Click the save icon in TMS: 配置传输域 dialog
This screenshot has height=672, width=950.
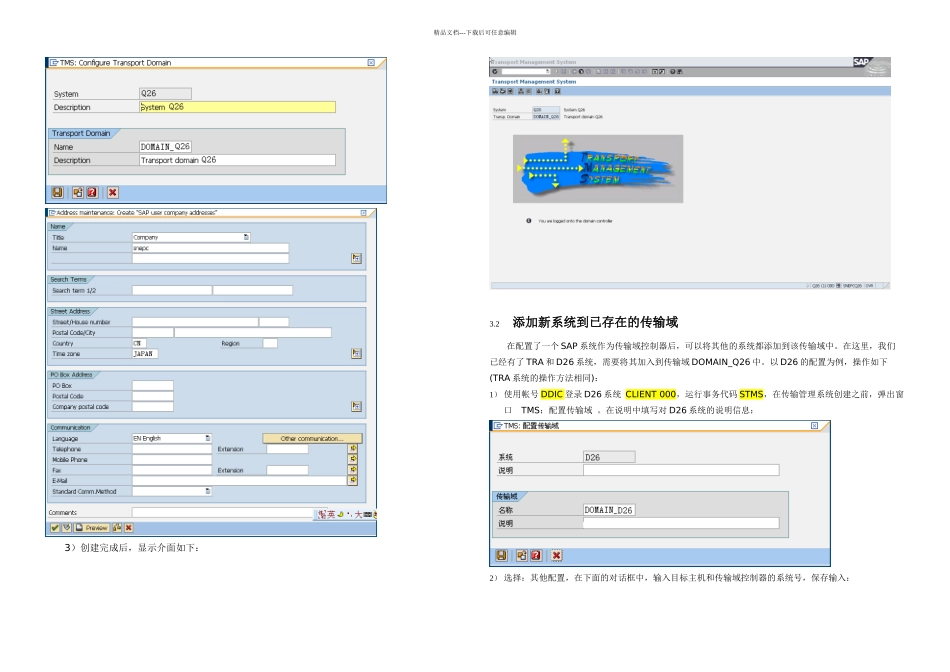coord(501,555)
